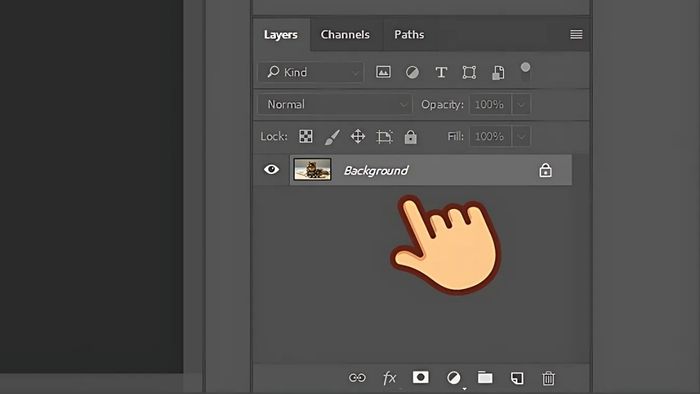
Task: Click the Background layer lock icon
Action: tap(545, 170)
